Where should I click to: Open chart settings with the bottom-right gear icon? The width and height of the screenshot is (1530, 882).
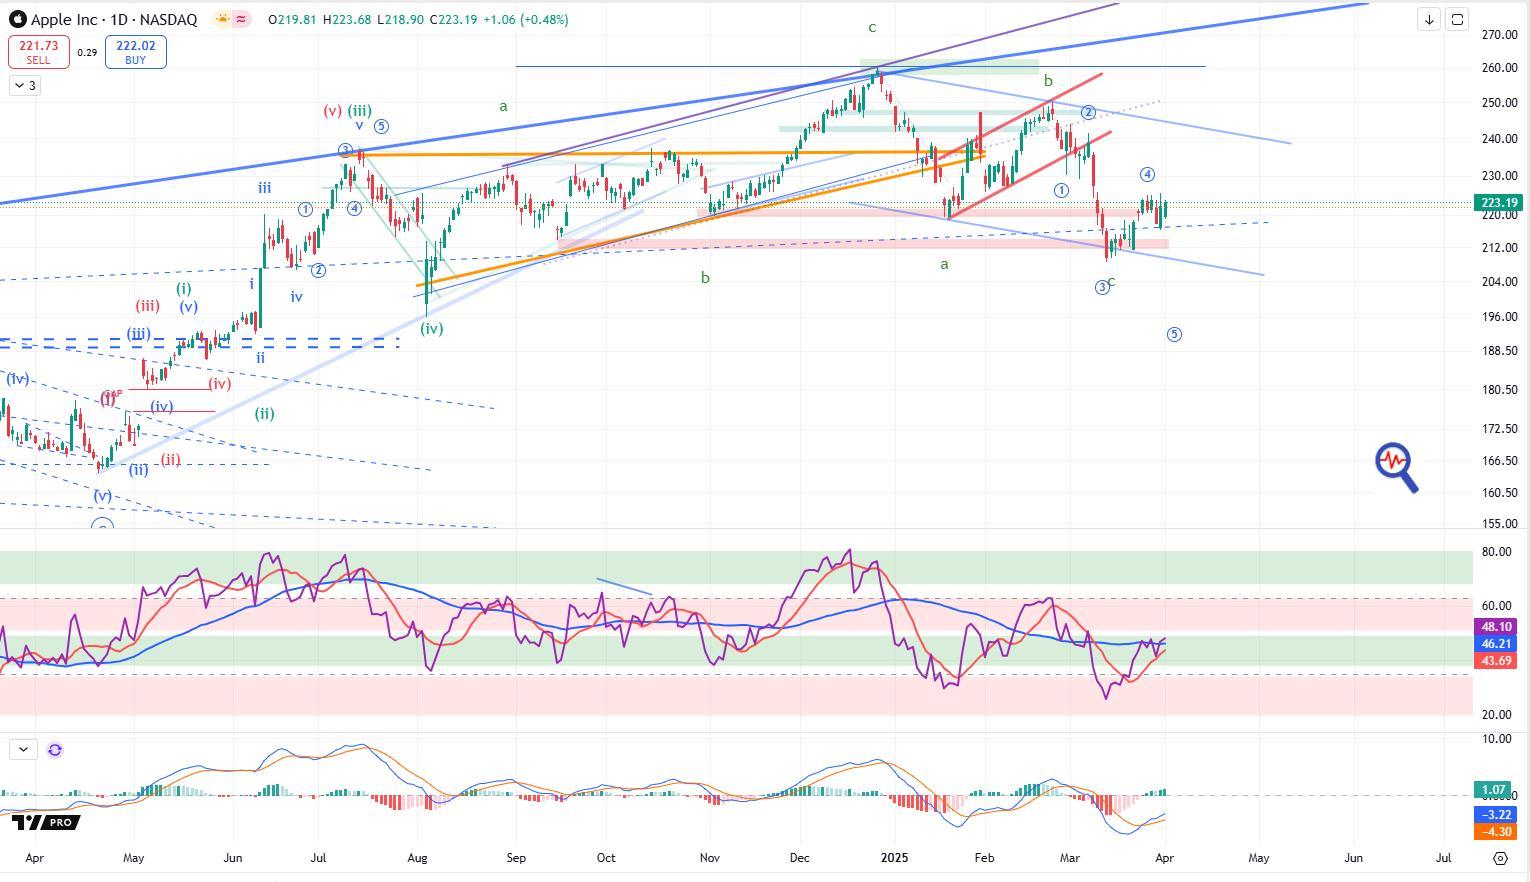(1500, 858)
